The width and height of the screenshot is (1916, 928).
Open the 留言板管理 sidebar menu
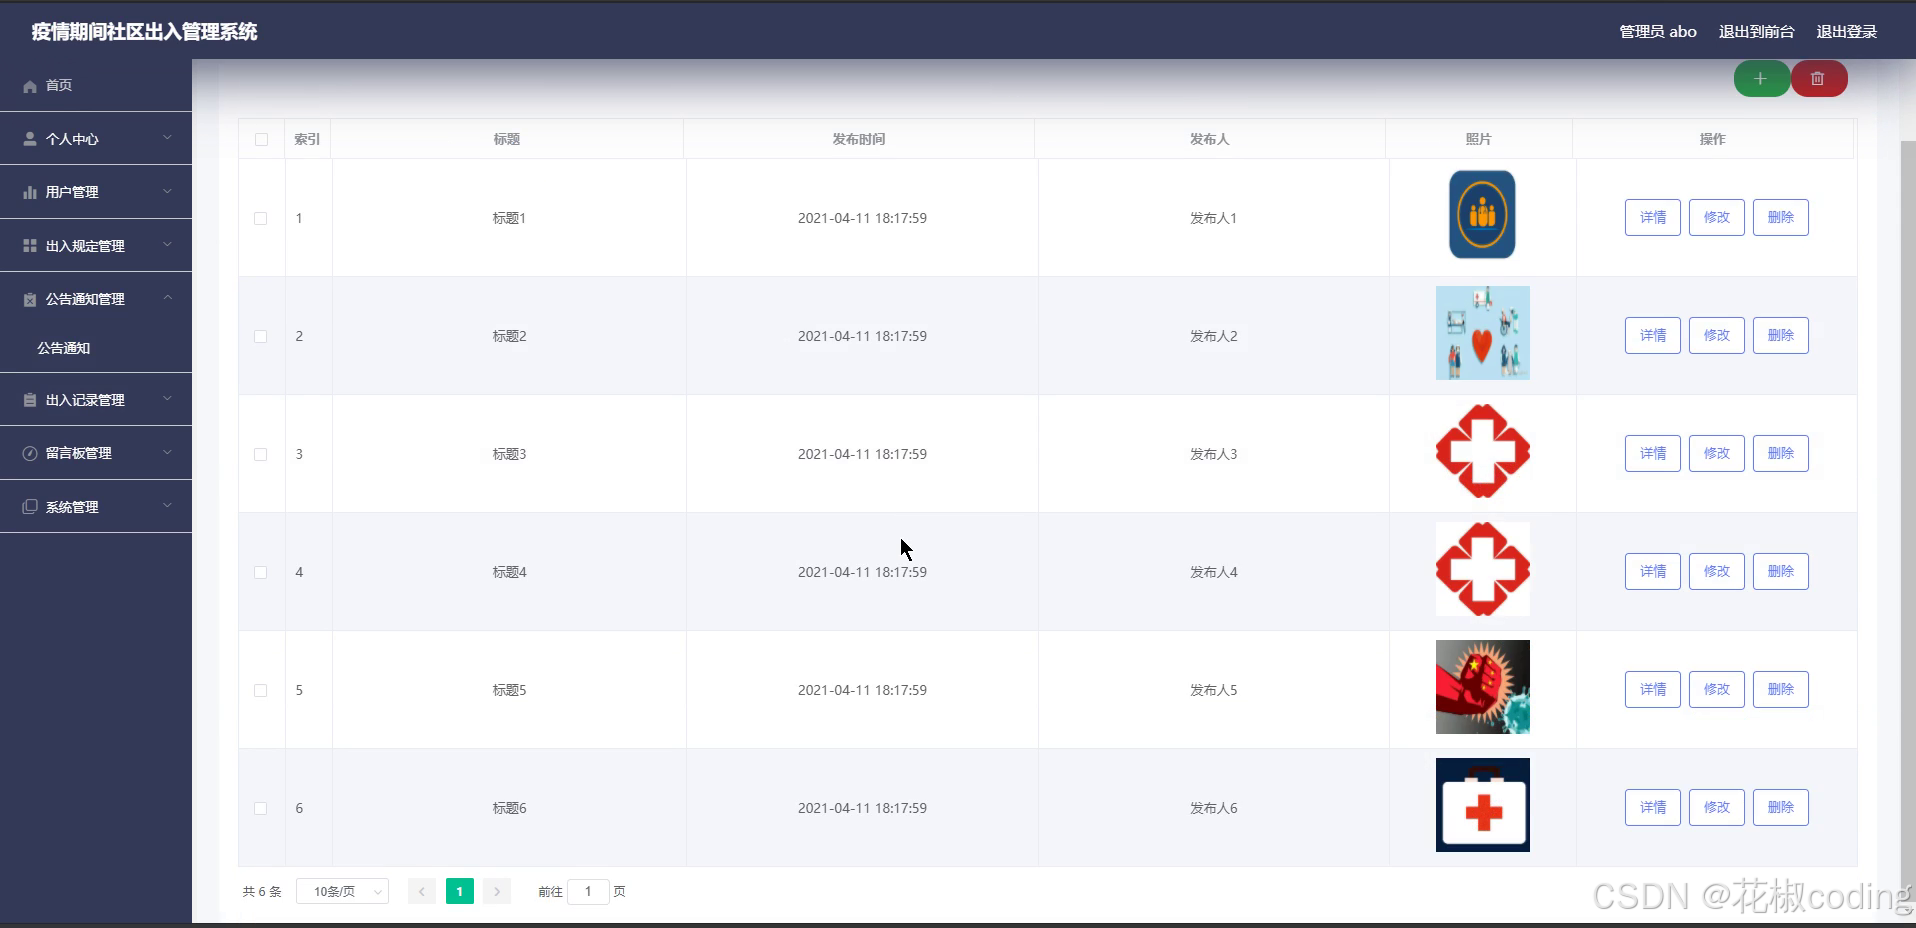[x=96, y=453]
